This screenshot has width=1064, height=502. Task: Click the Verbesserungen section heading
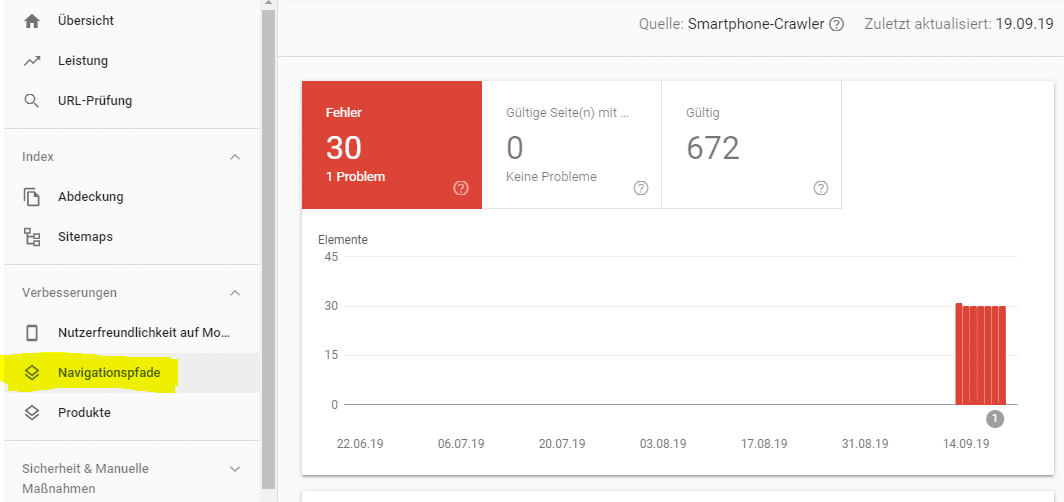coord(69,293)
